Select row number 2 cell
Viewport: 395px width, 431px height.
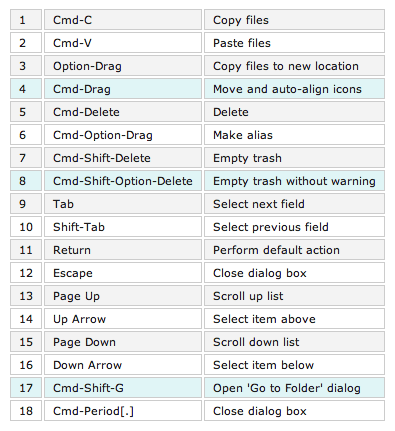(x=26, y=43)
